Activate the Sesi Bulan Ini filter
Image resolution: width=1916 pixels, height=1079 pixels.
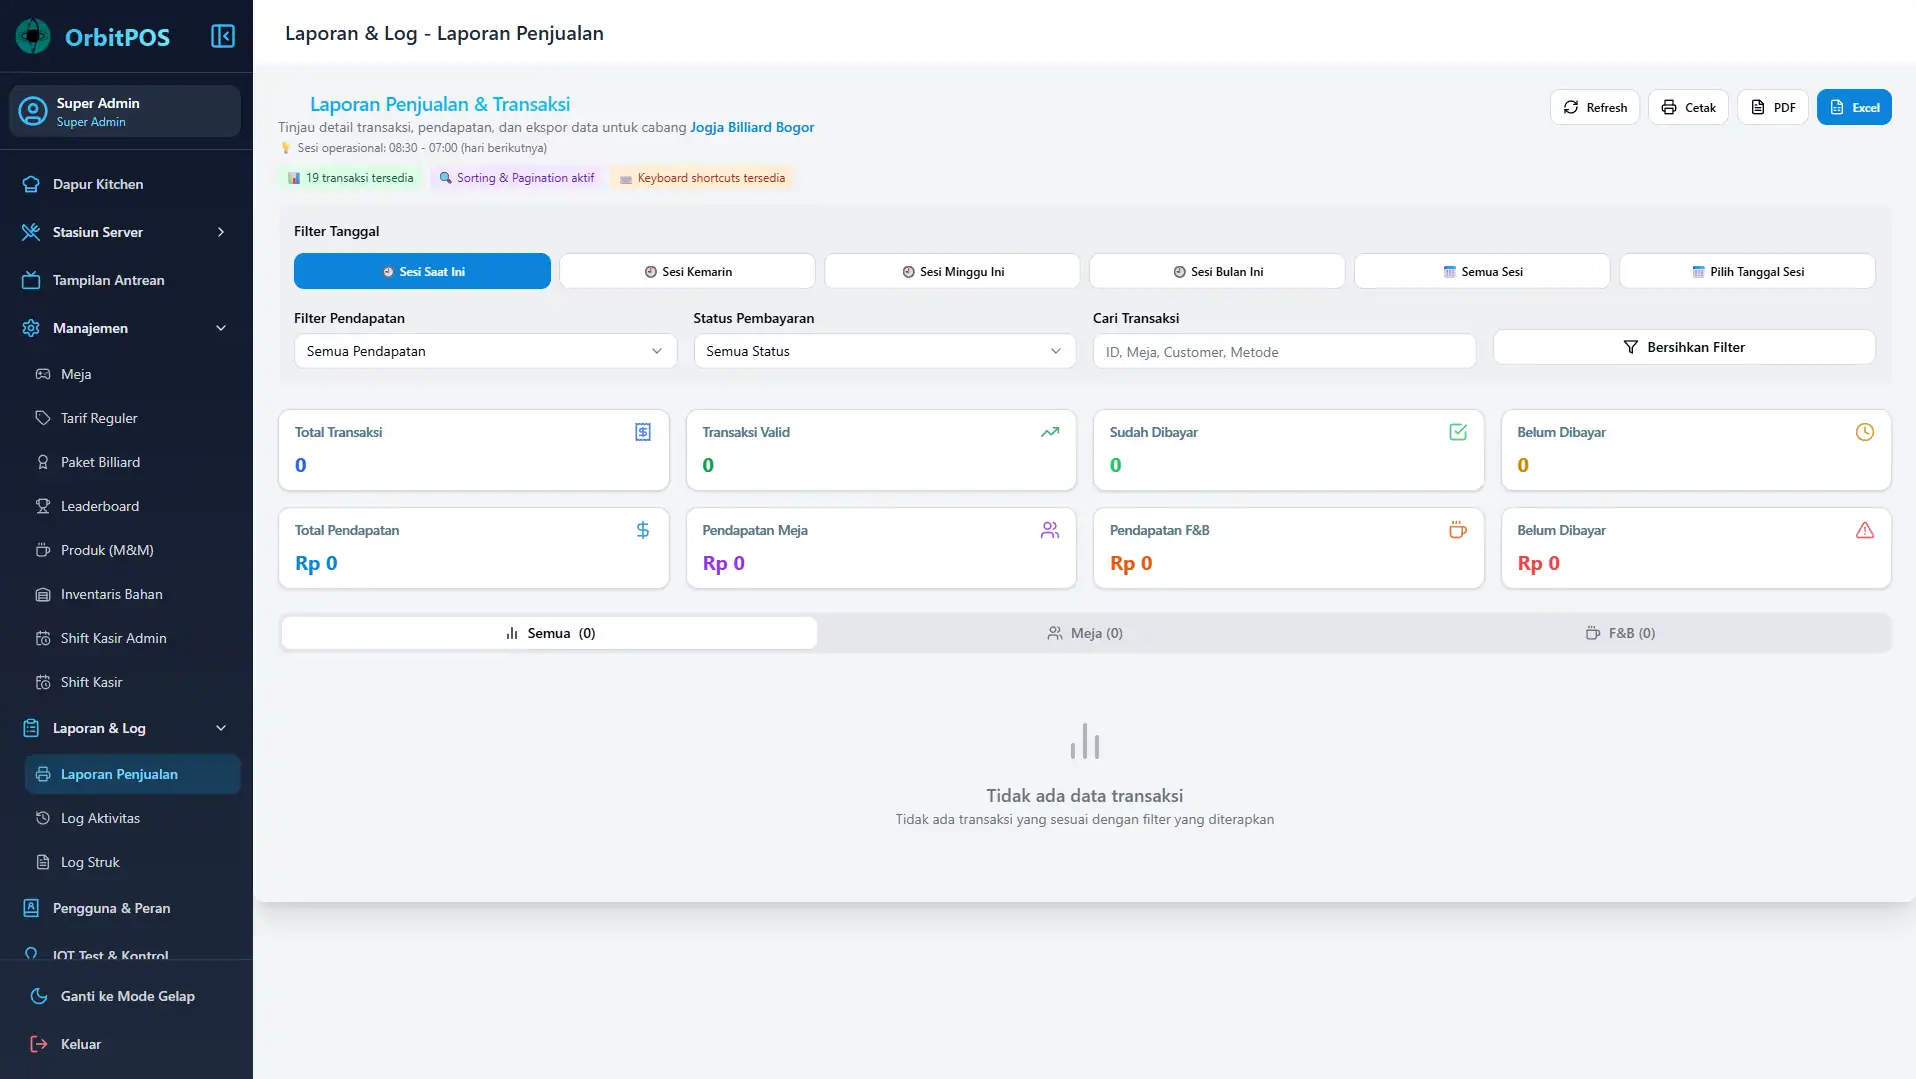tap(1217, 271)
